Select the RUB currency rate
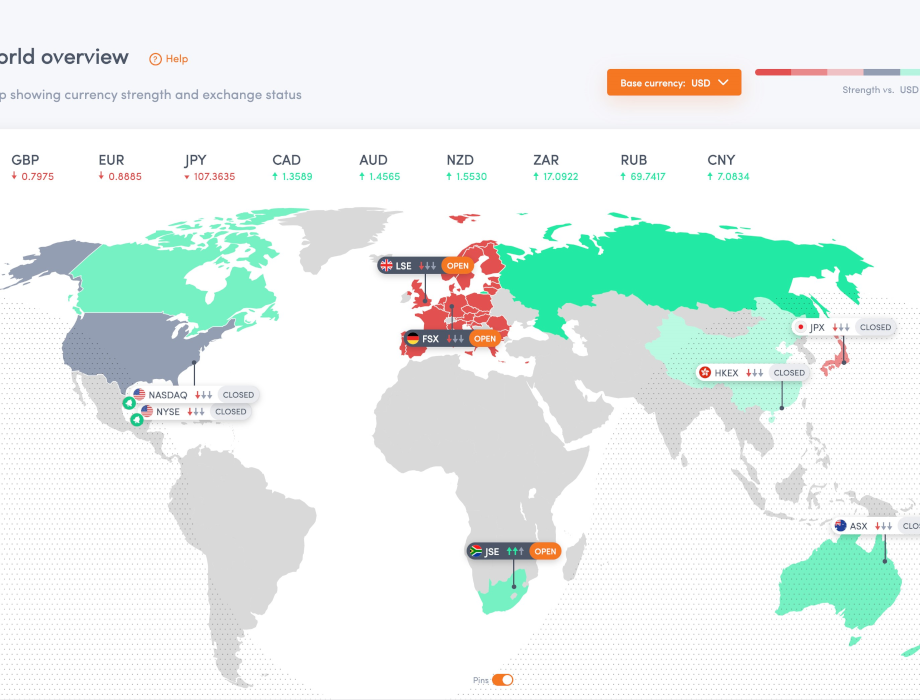Image resolution: width=920 pixels, height=700 pixels. pos(642,168)
